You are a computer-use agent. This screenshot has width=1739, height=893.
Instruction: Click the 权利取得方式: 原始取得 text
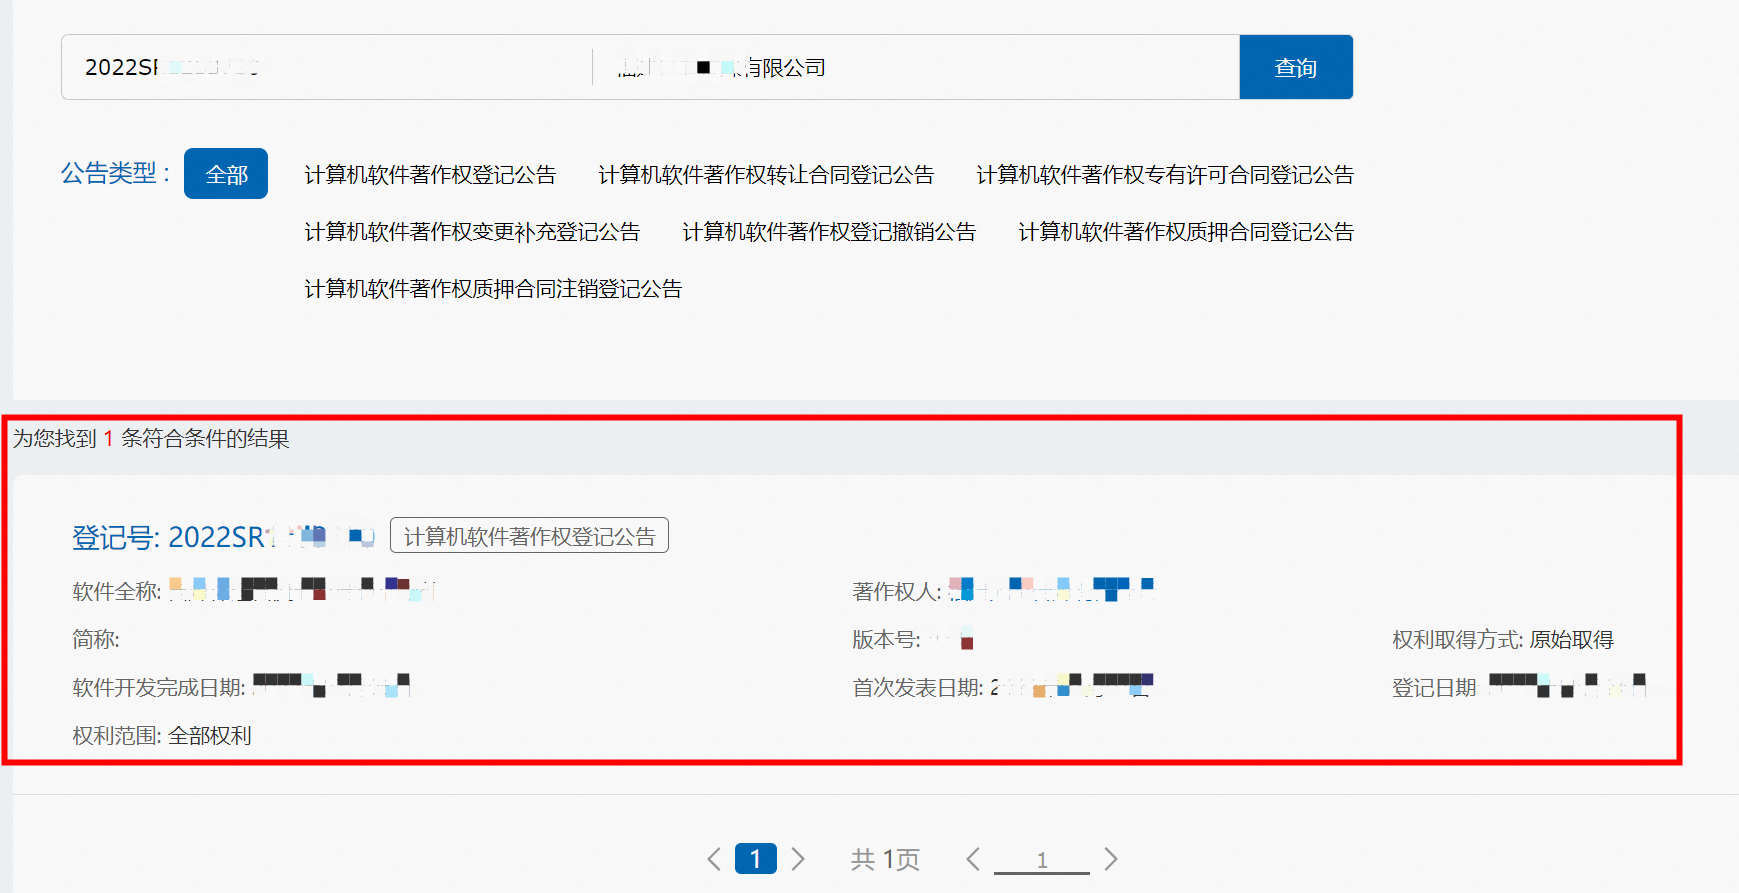point(1503,640)
